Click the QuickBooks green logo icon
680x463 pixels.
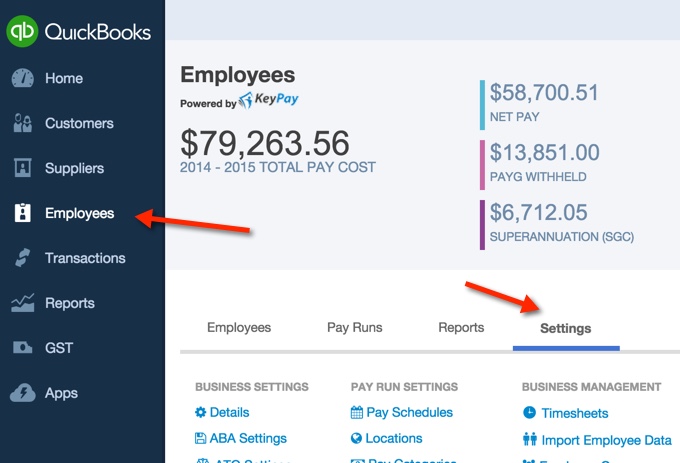coord(22,31)
